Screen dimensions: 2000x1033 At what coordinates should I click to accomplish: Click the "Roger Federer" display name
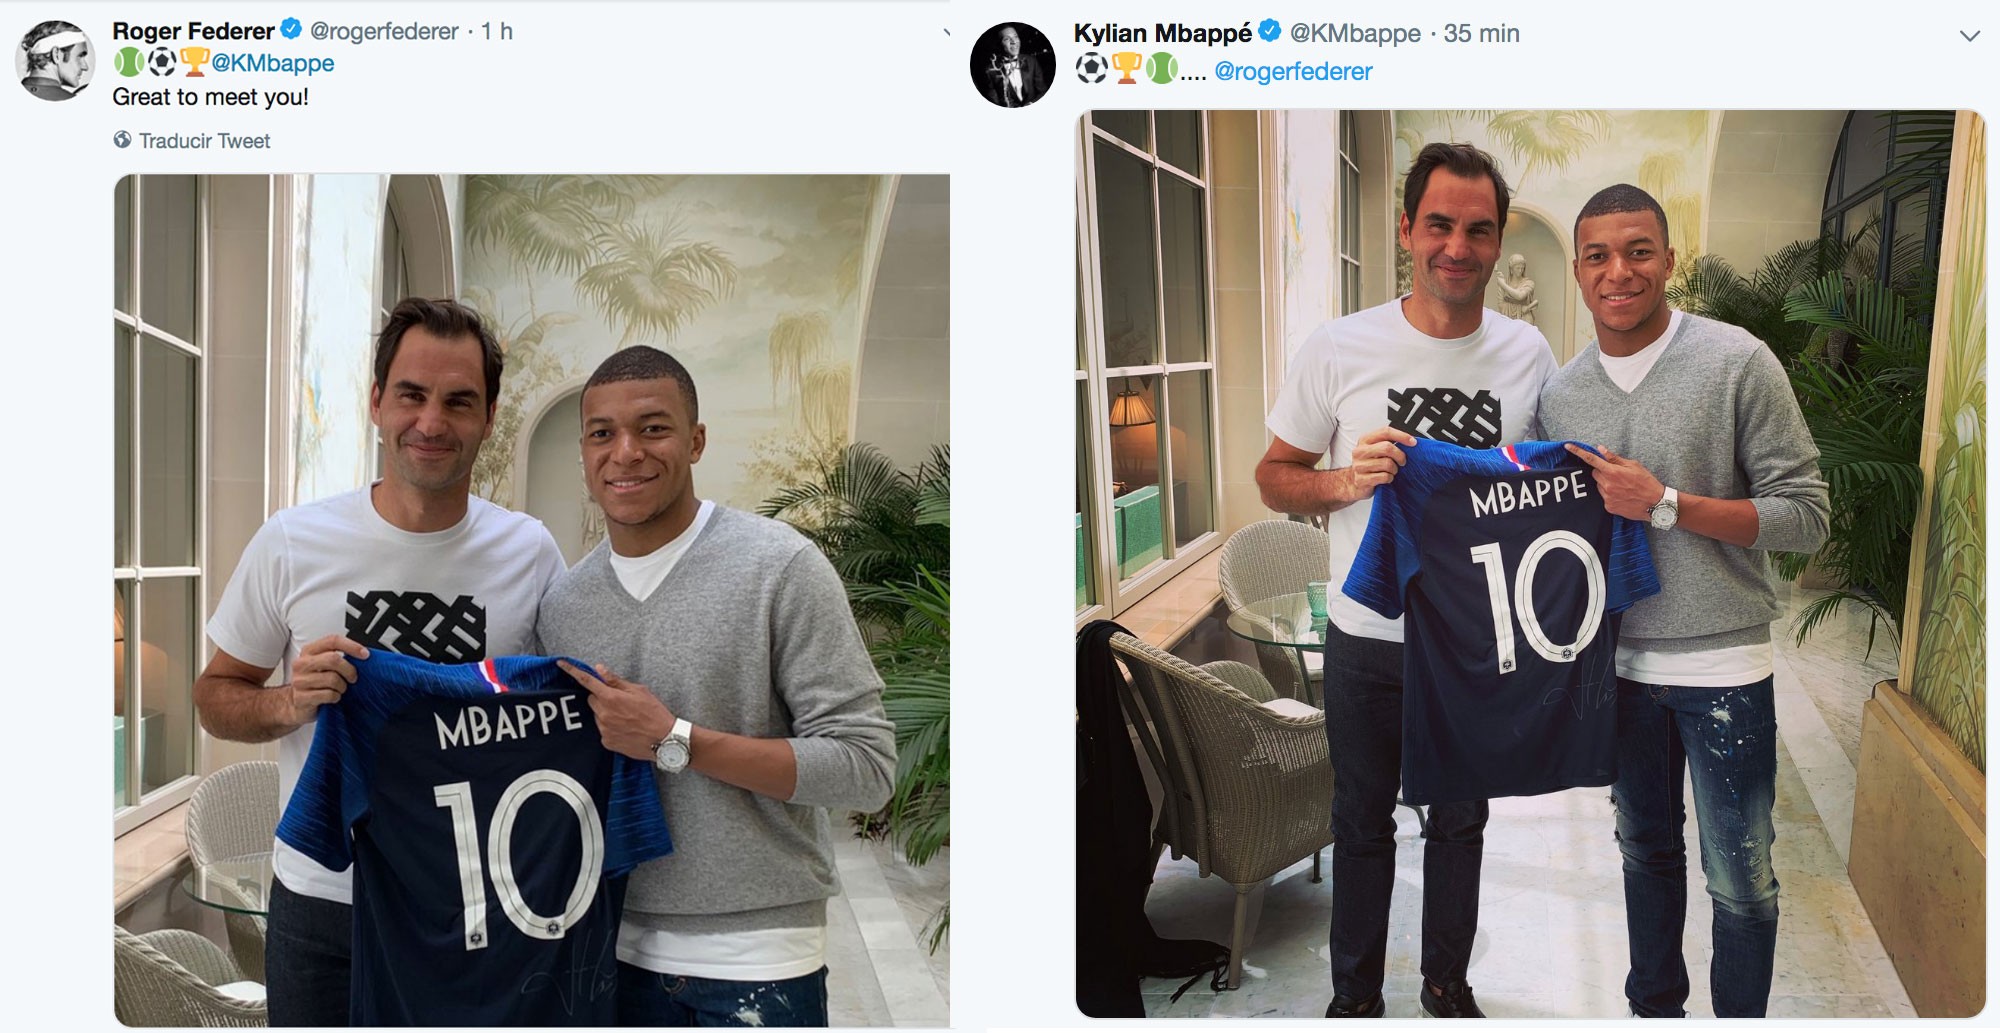(x=193, y=31)
